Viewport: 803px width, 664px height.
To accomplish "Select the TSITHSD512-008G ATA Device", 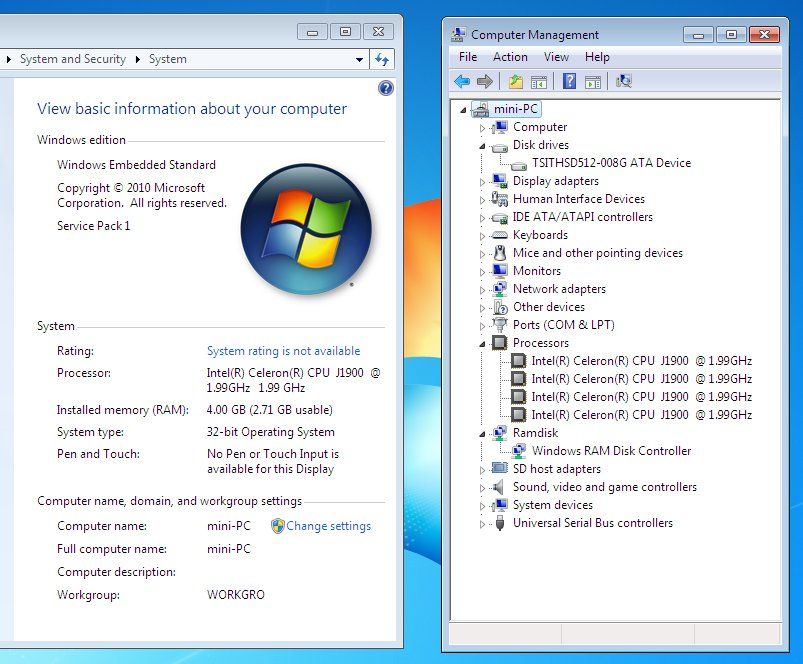I will point(611,163).
